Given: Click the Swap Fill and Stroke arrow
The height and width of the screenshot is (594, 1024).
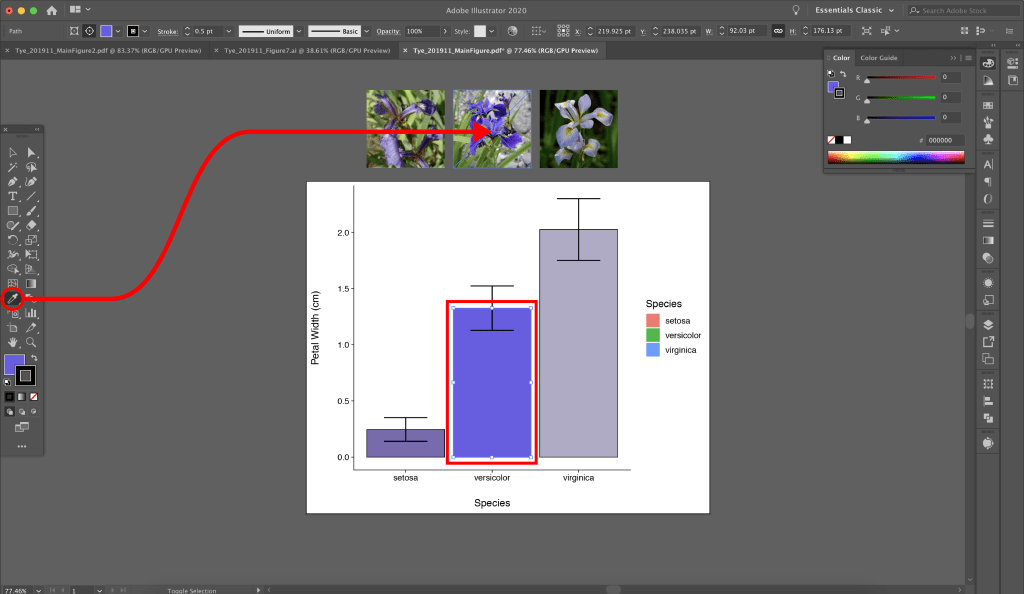Looking at the screenshot, I should tap(33, 357).
